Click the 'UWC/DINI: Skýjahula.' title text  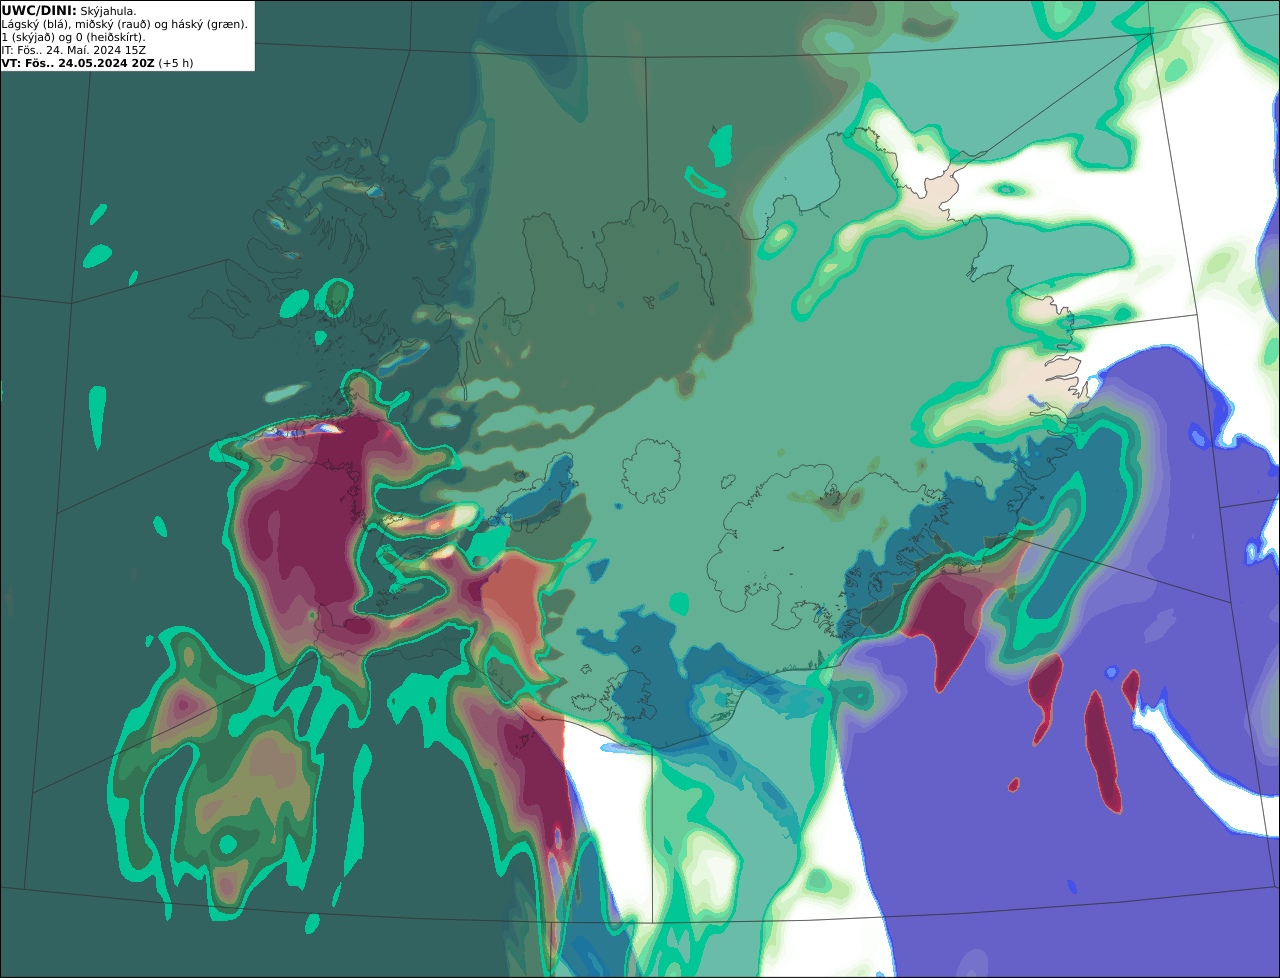click(x=69, y=10)
